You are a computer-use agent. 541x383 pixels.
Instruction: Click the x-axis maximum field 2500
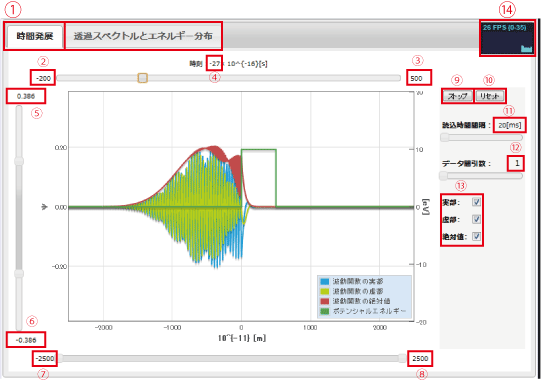click(x=420, y=359)
